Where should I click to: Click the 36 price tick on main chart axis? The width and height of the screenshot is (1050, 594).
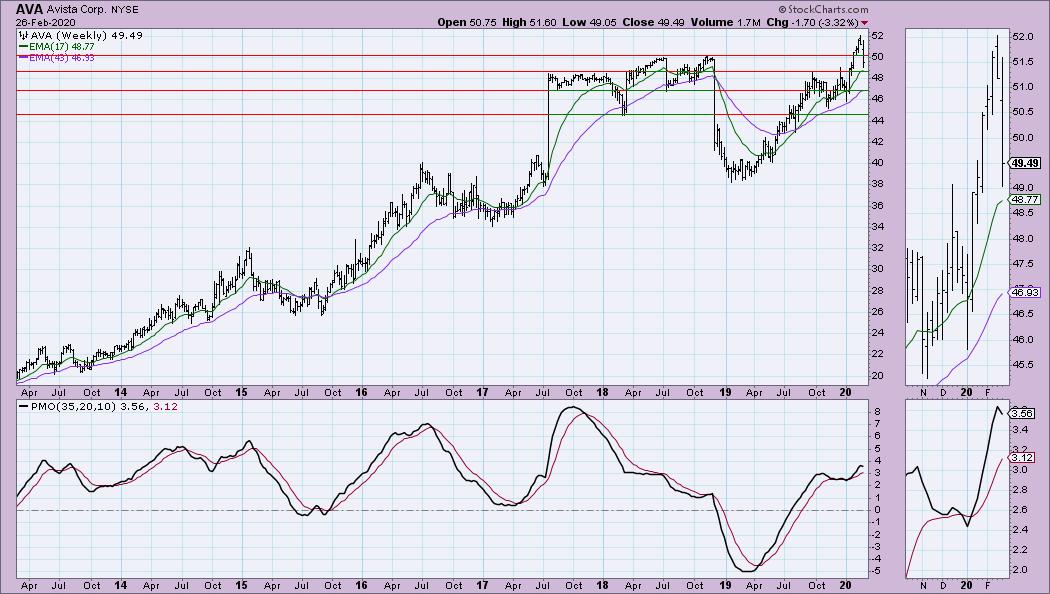(x=877, y=206)
